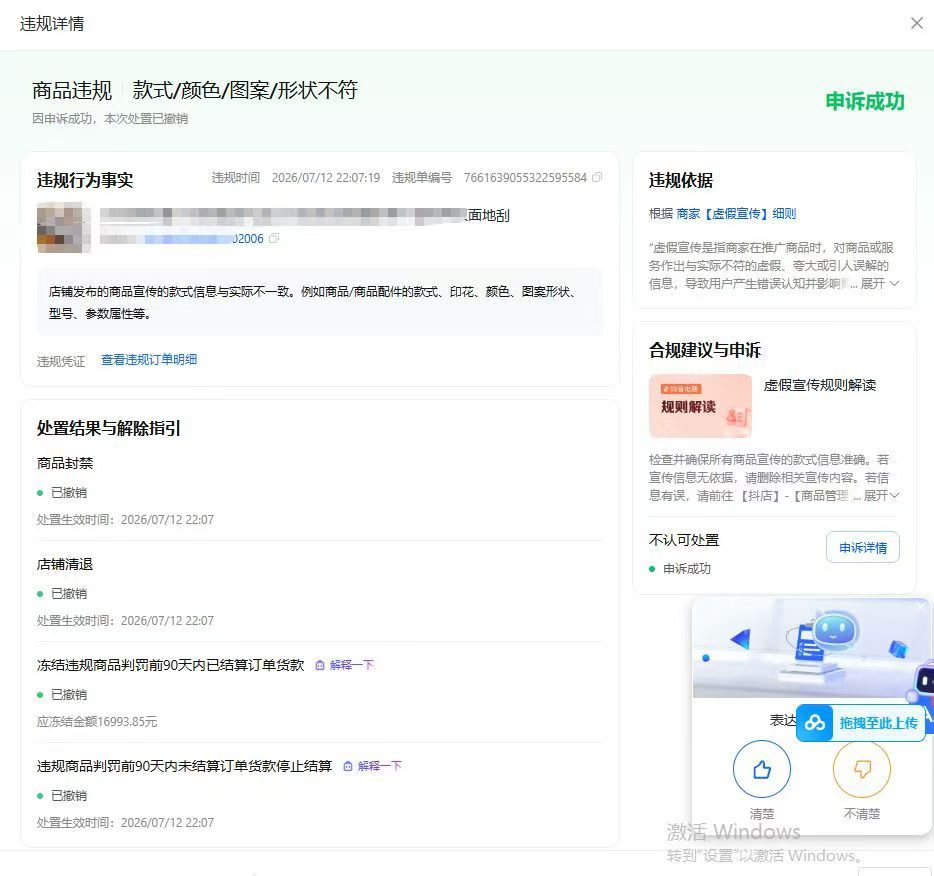Click the 申诉成功 status in top-right header
This screenshot has height=876, width=934.
[865, 102]
